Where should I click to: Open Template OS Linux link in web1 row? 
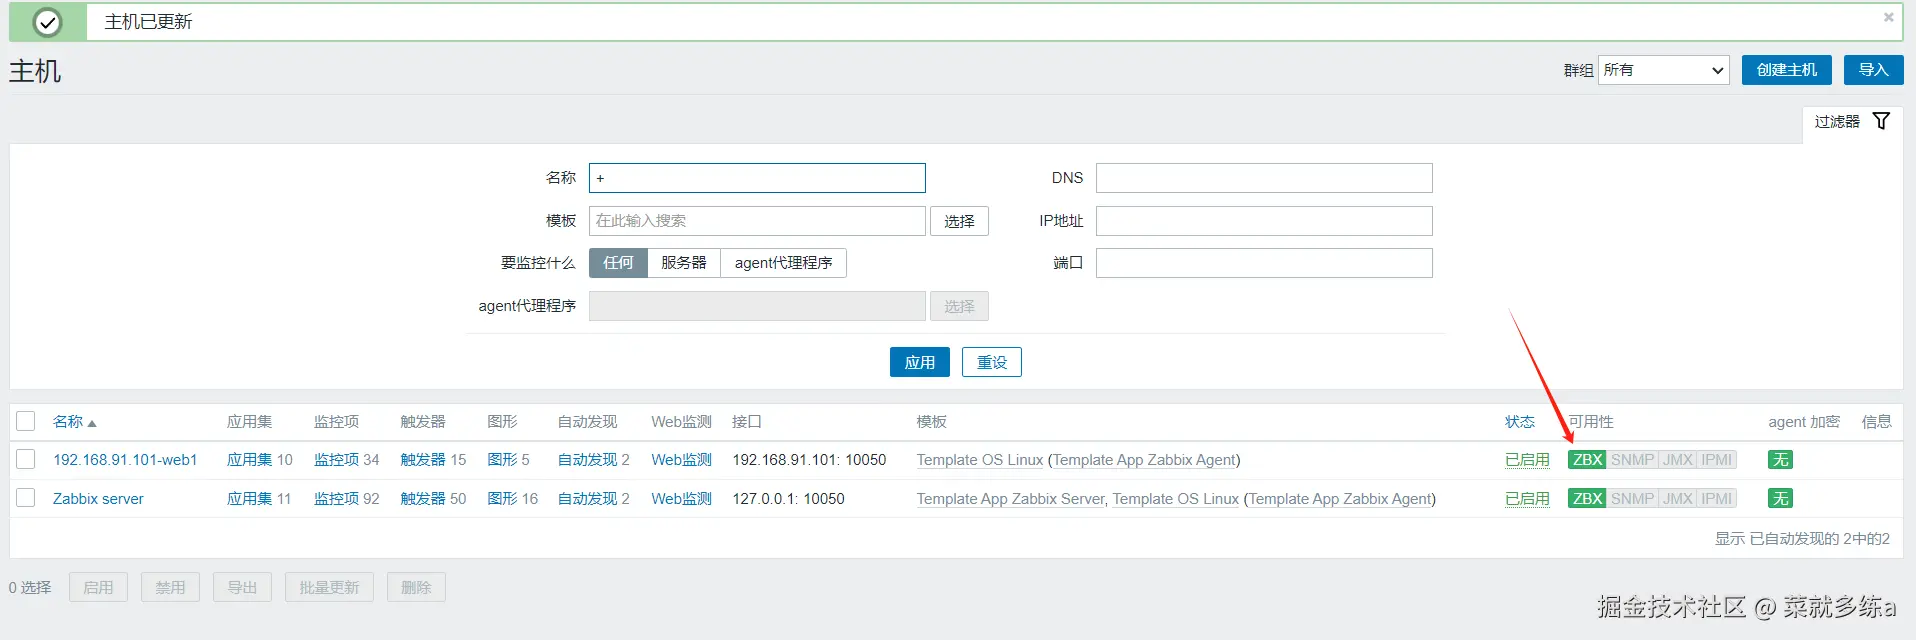click(980, 460)
